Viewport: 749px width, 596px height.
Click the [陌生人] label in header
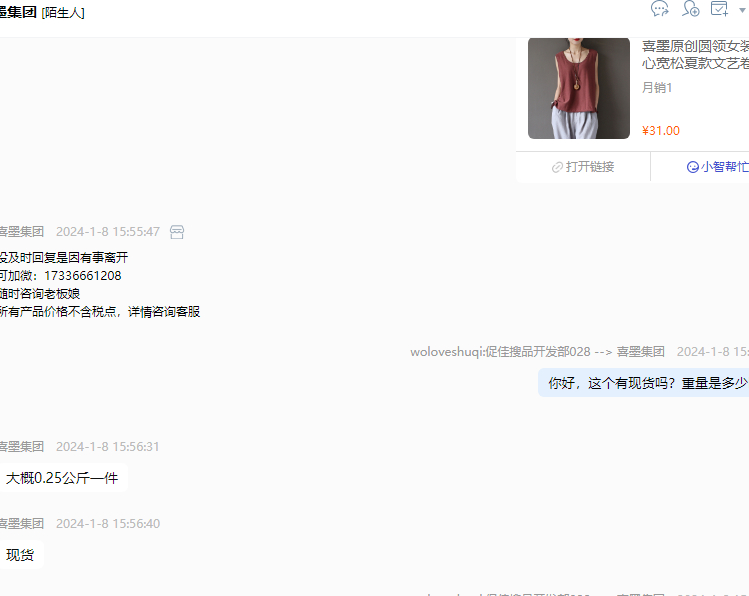coord(63,13)
